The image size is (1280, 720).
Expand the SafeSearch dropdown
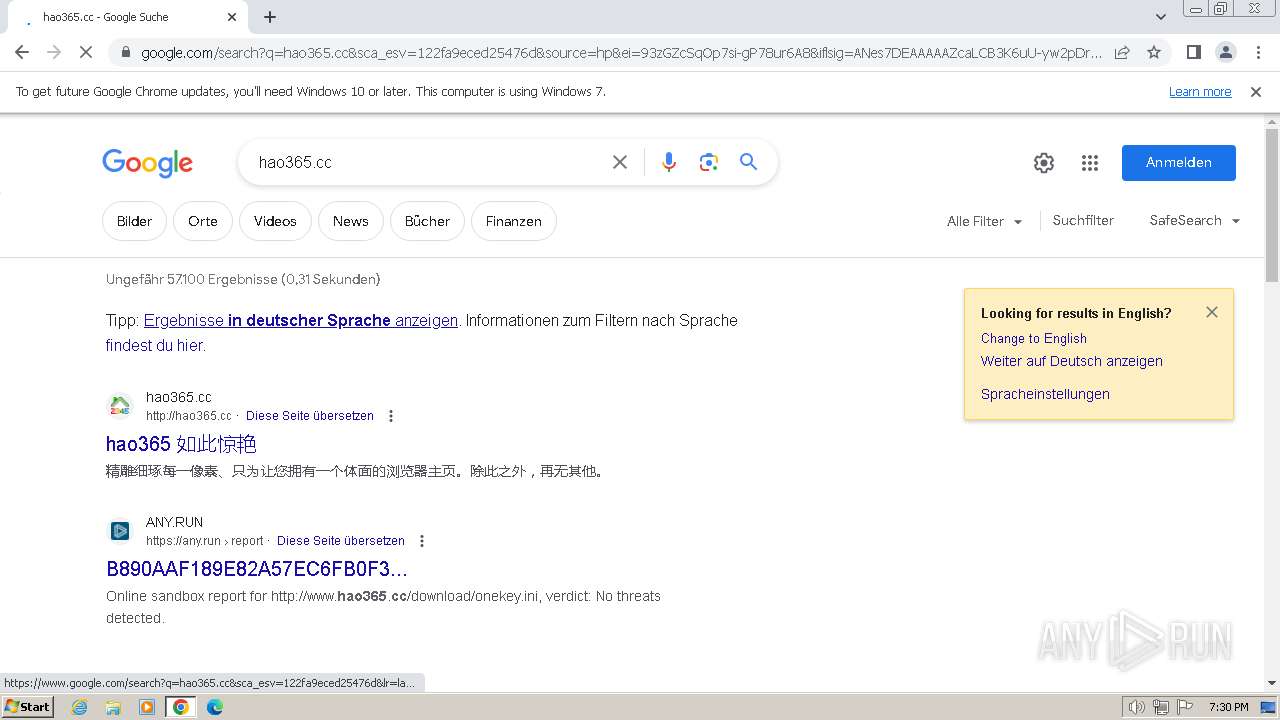[x=1194, y=221]
